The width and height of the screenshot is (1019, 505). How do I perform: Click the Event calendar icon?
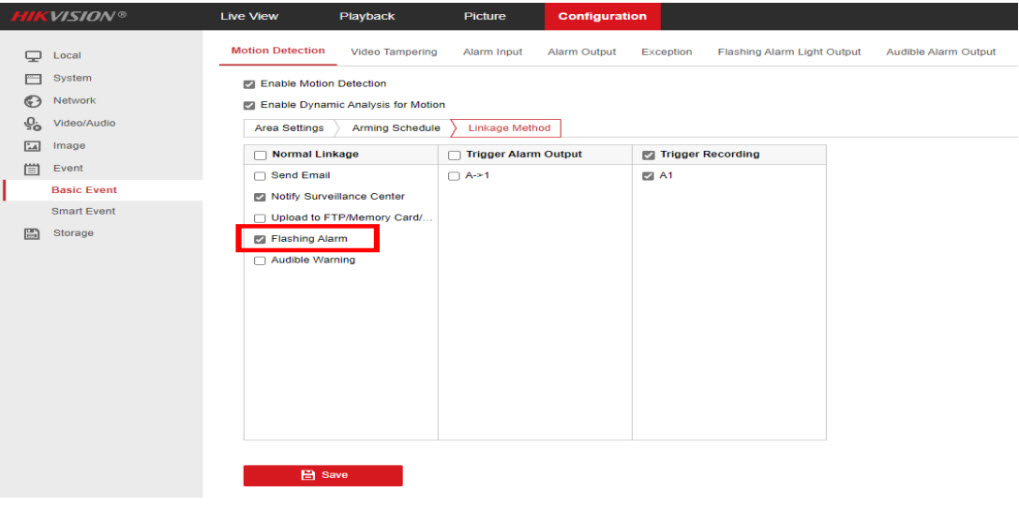(x=33, y=169)
